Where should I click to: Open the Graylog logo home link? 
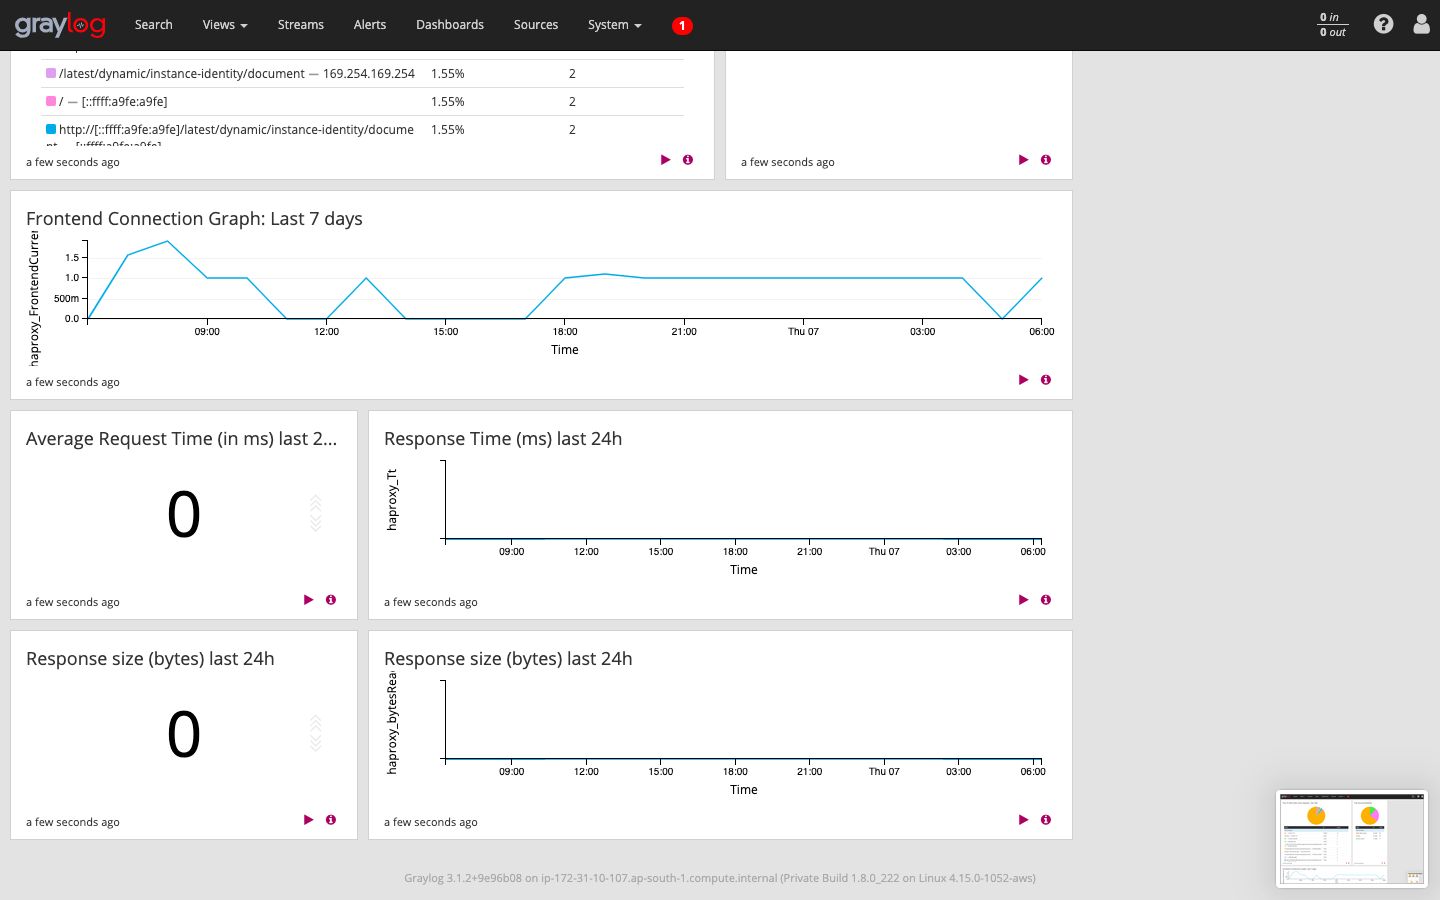pos(60,25)
